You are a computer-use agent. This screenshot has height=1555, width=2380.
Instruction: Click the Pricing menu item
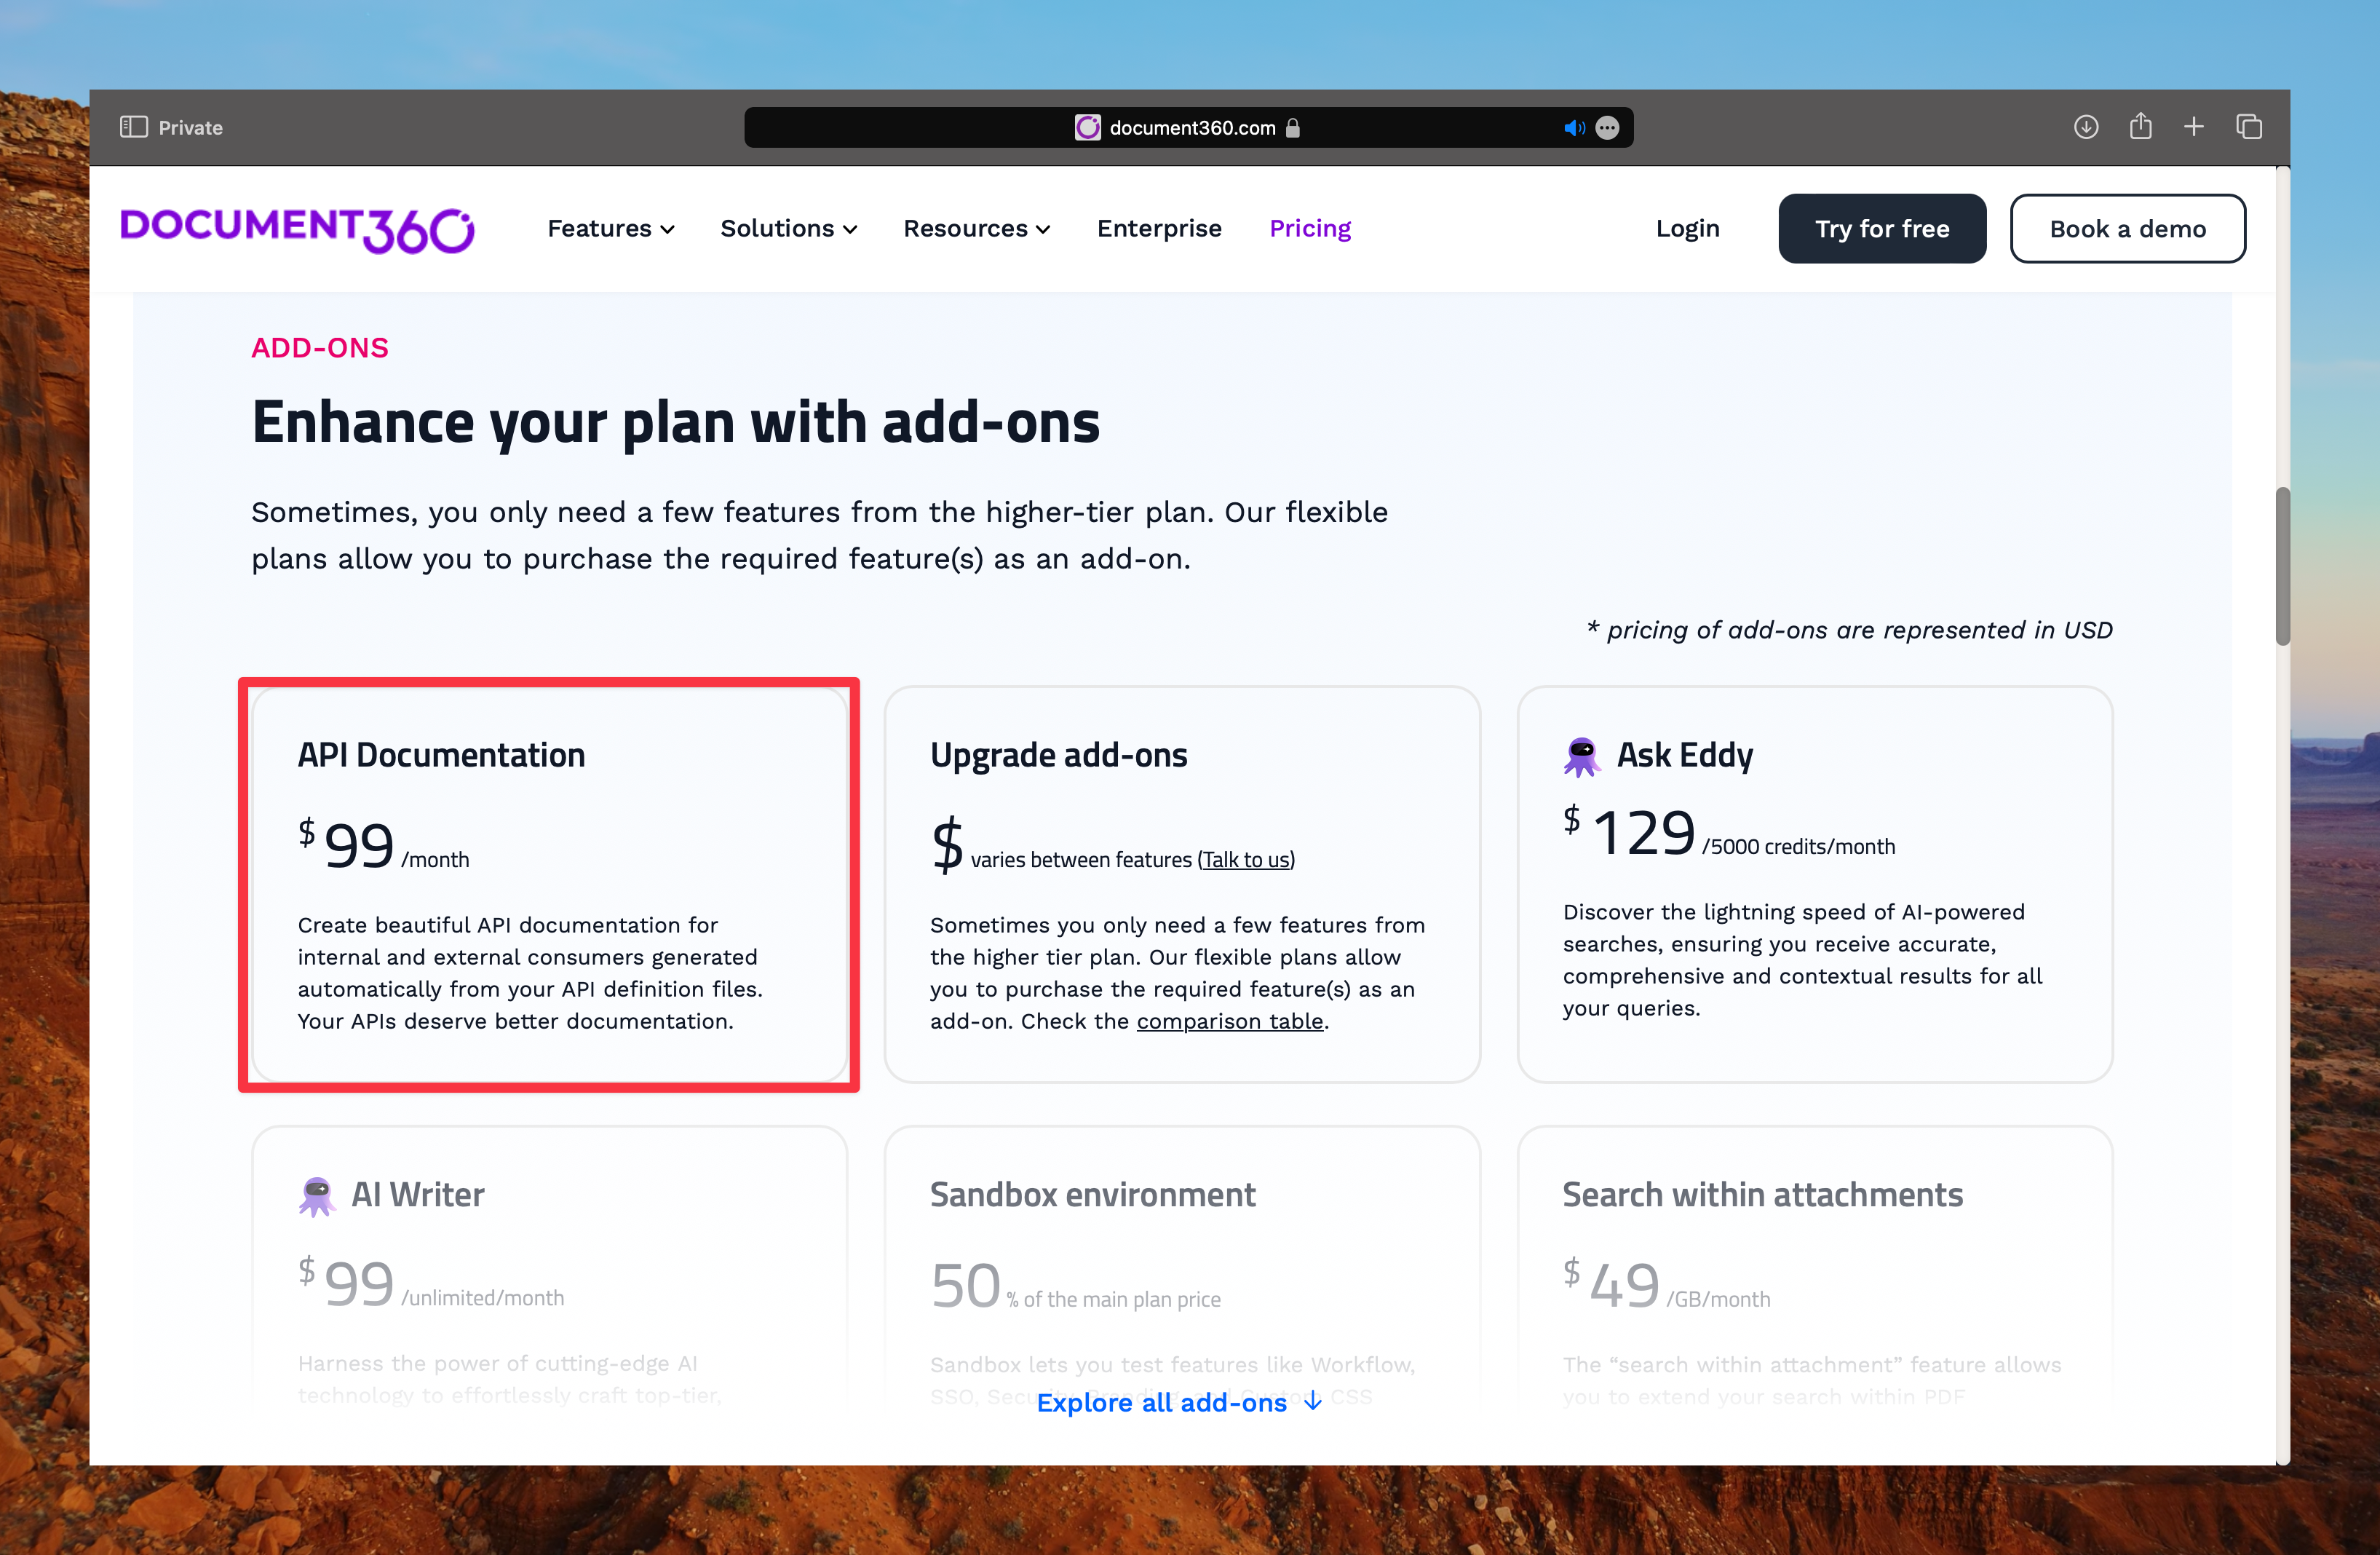point(1312,226)
